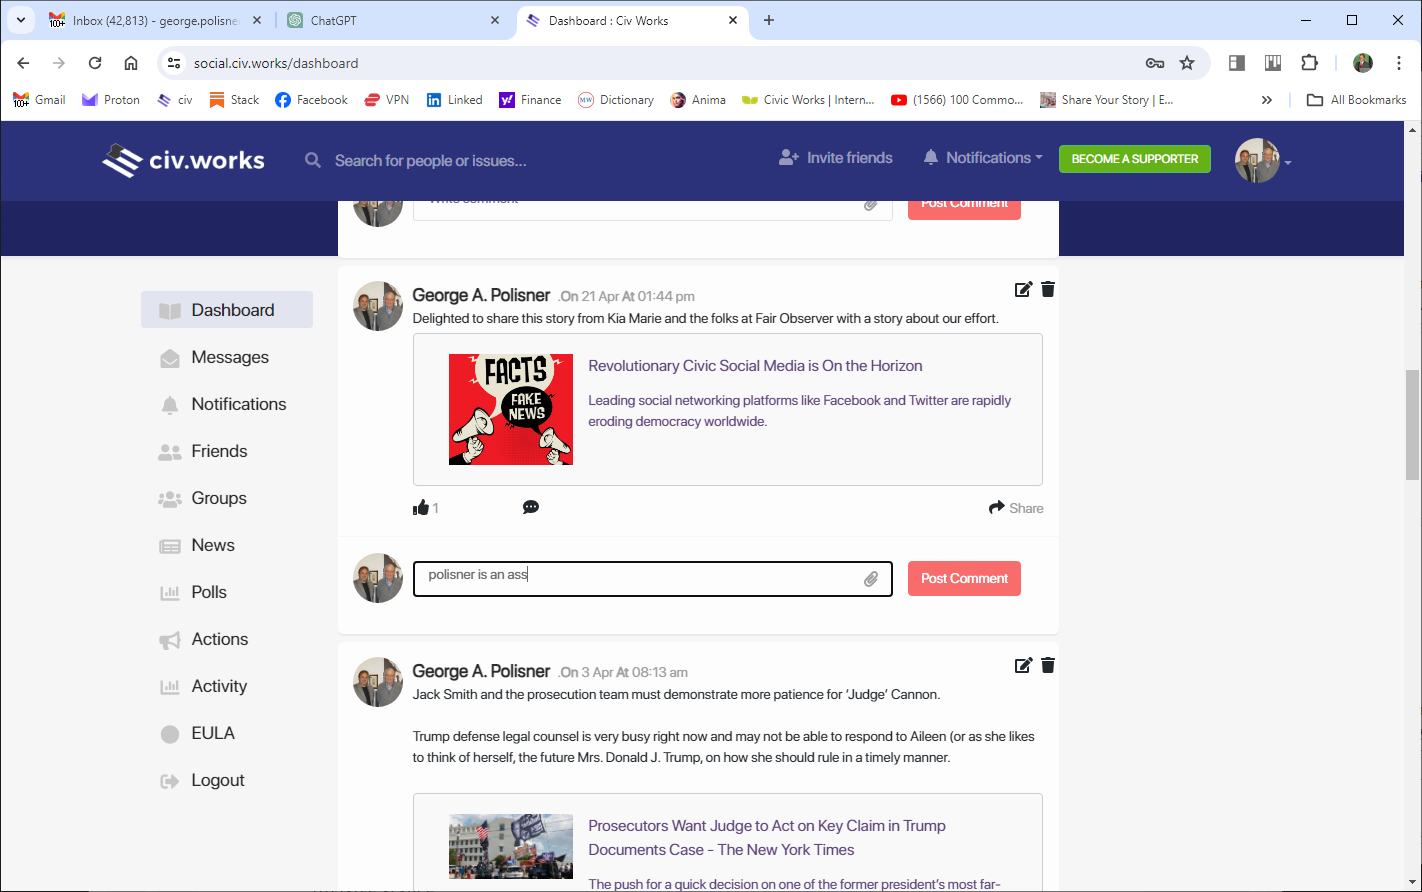The image size is (1422, 892).
Task: Like the Fair Observer post with thumbs-up
Action: coord(421,508)
